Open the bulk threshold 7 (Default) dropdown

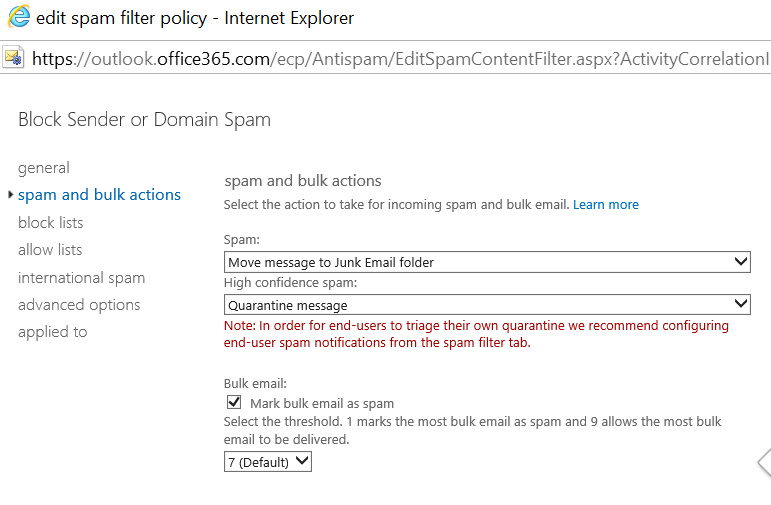pyautogui.click(x=268, y=462)
